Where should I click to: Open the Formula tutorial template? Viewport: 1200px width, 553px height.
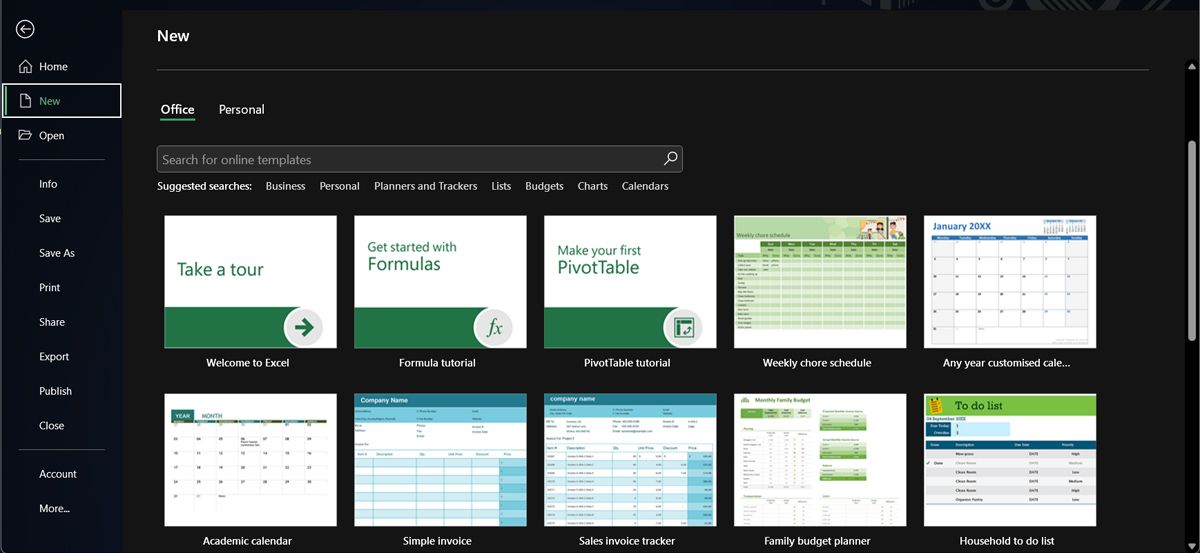tap(440, 282)
